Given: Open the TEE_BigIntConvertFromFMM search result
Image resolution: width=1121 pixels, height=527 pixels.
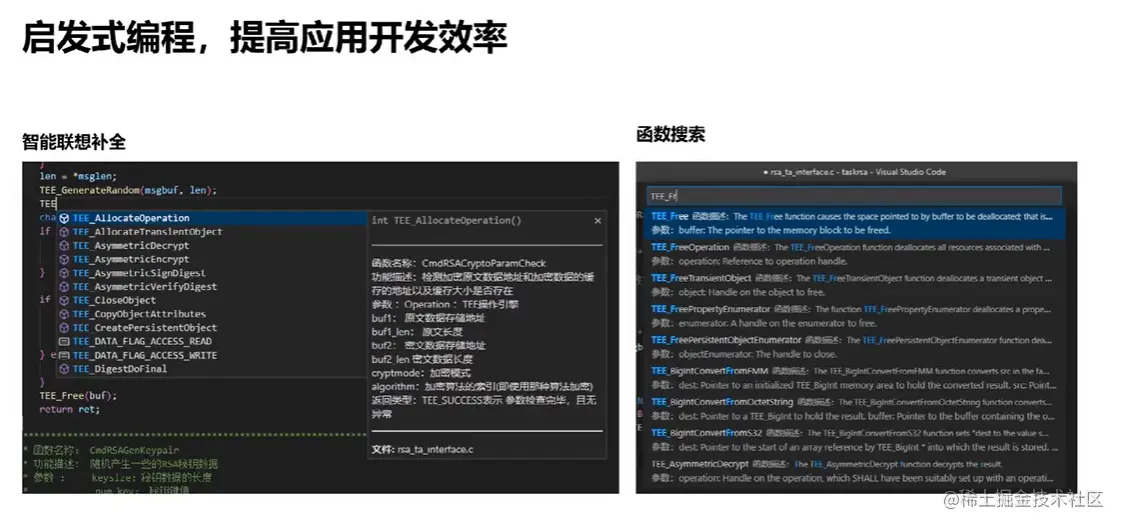Looking at the screenshot, I should point(856,378).
